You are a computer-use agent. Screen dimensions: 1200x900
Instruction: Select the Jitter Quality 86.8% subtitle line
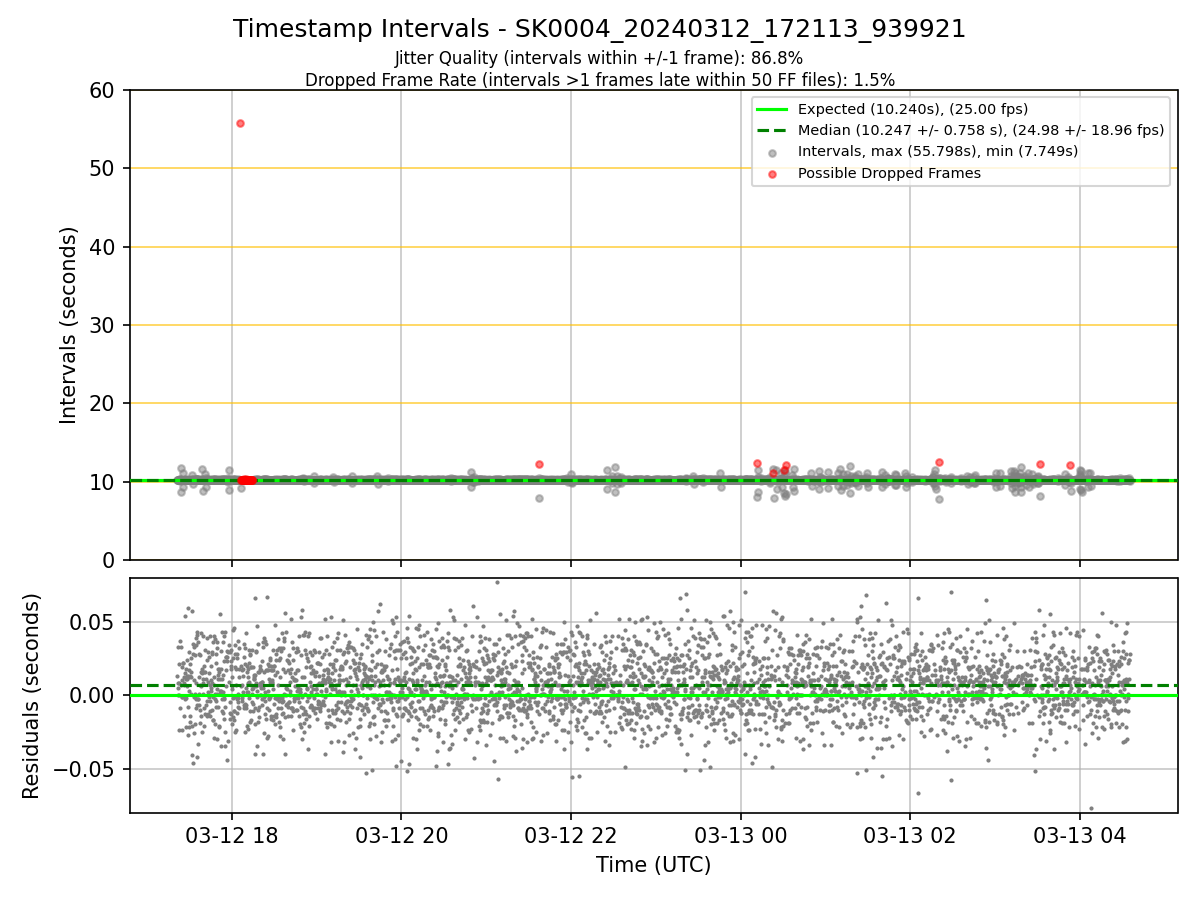coord(599,58)
